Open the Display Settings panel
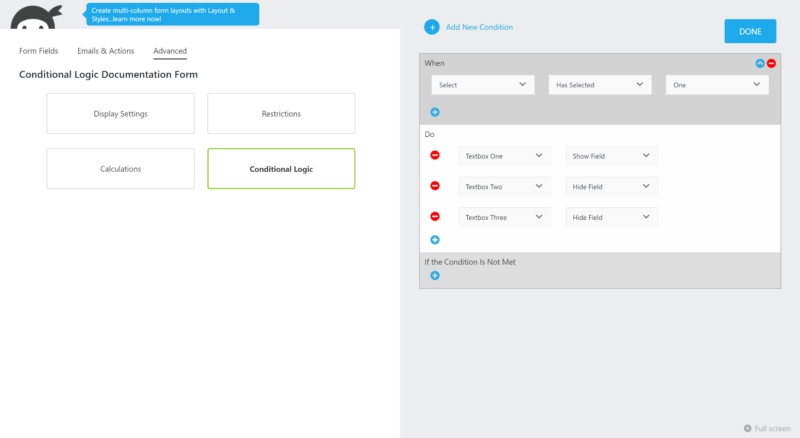 121,114
